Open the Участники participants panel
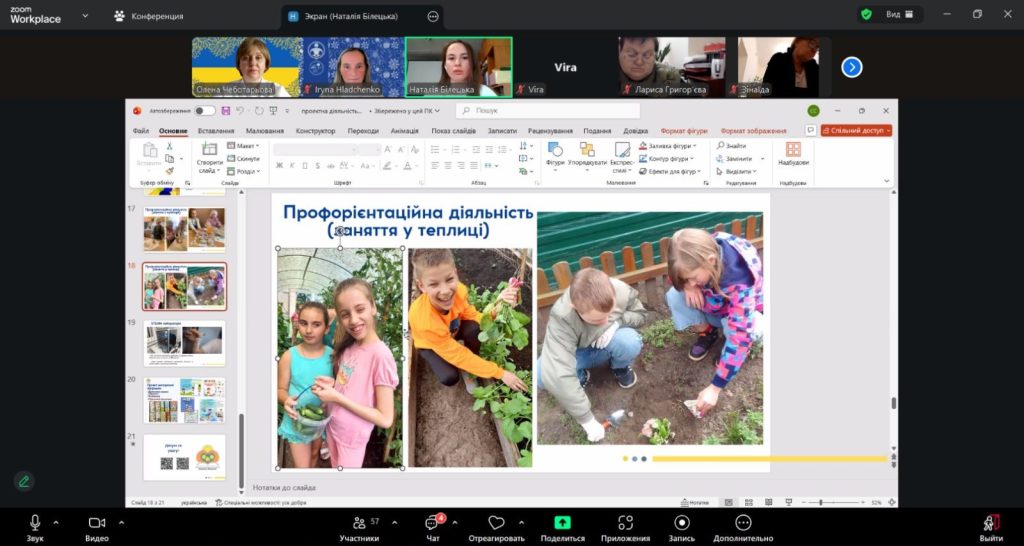Image resolution: width=1024 pixels, height=546 pixels. [359, 523]
